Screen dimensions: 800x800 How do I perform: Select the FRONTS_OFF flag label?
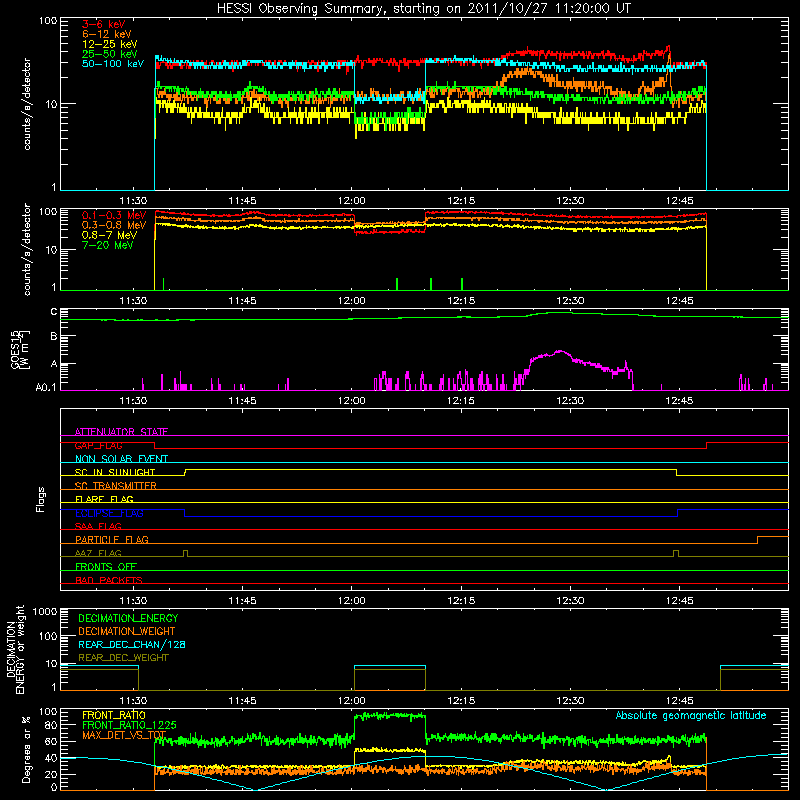pos(106,566)
